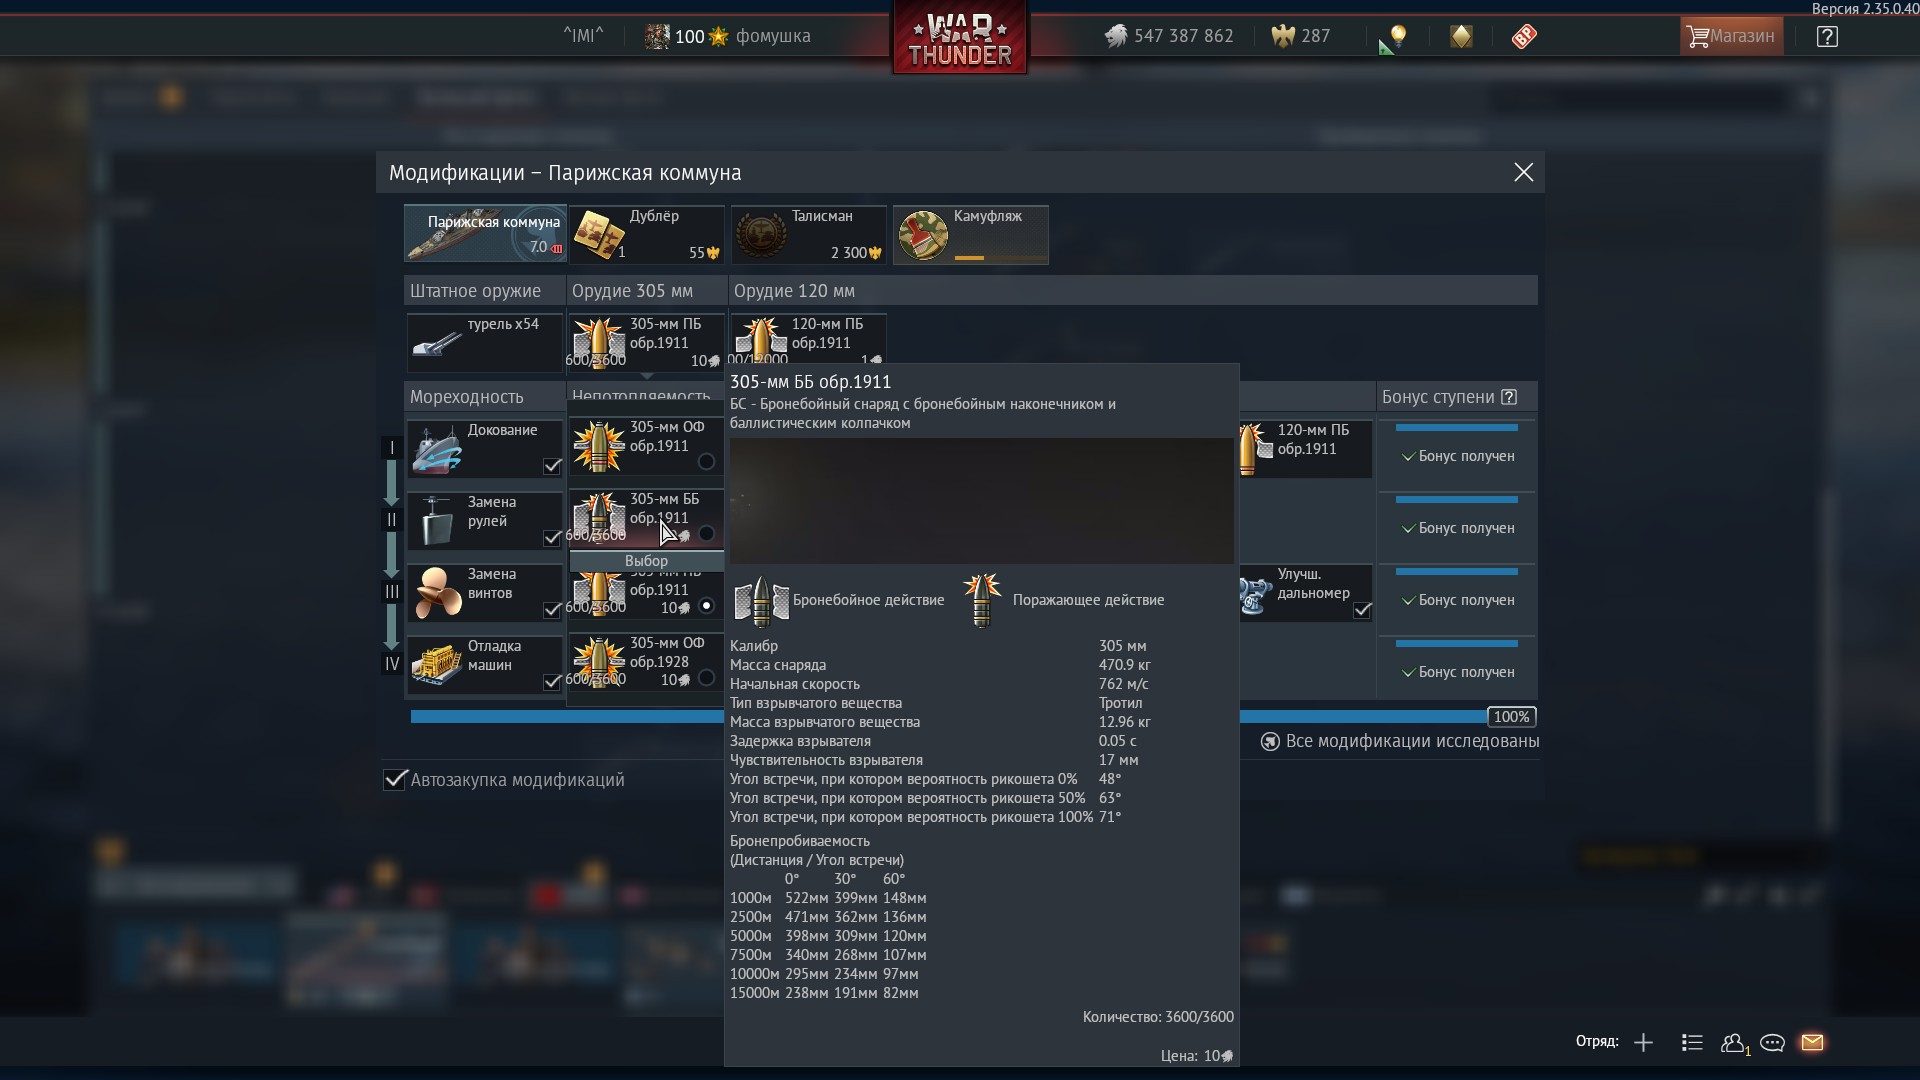Open the Камуфляж camouflage item

[970, 235]
